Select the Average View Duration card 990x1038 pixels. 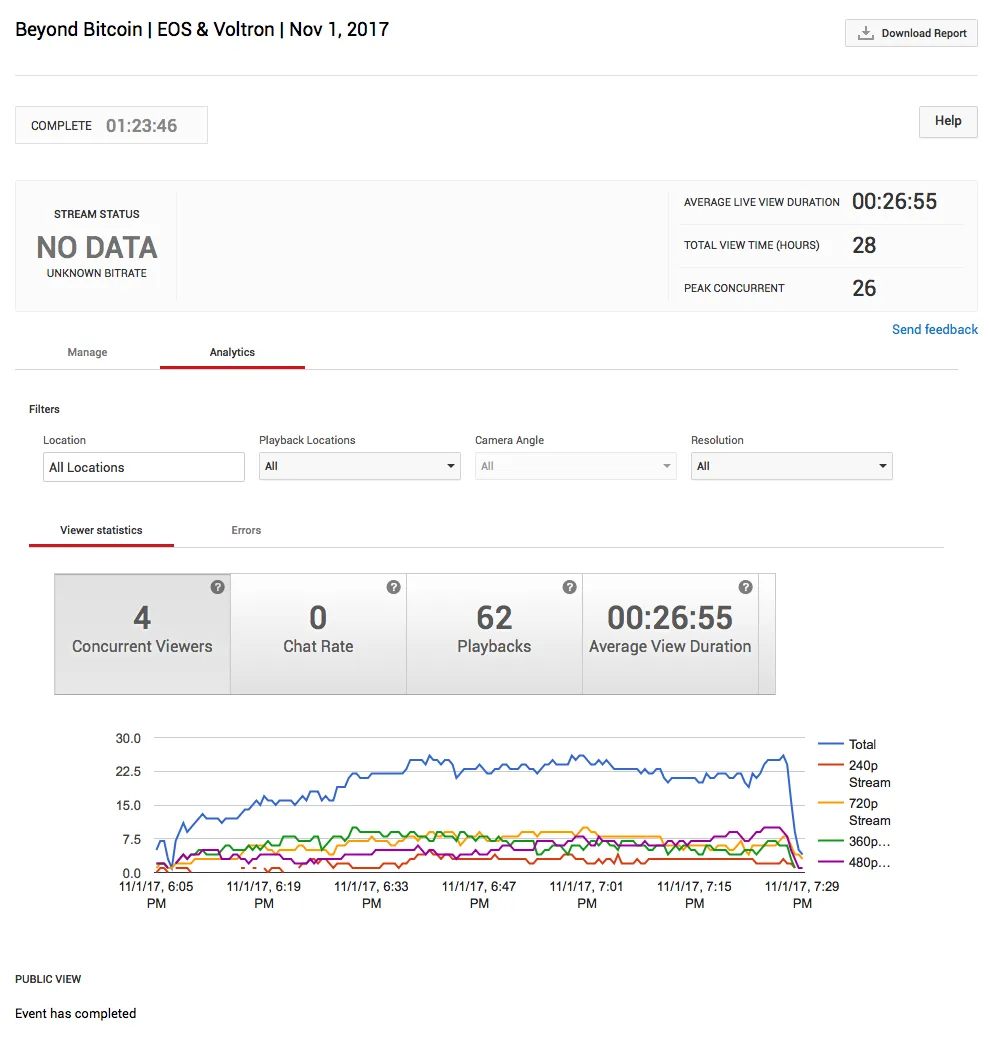pos(670,634)
